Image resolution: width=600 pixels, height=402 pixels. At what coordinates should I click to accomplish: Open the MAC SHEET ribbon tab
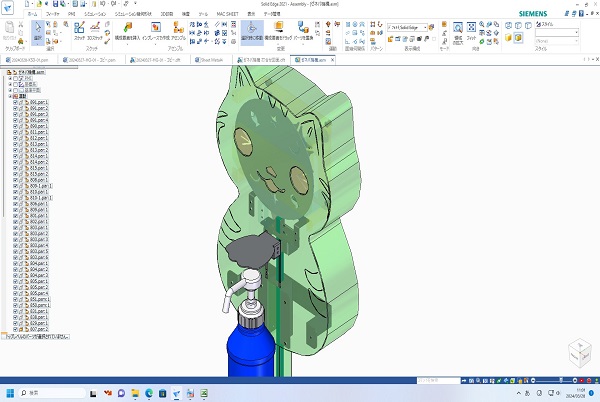click(x=227, y=14)
